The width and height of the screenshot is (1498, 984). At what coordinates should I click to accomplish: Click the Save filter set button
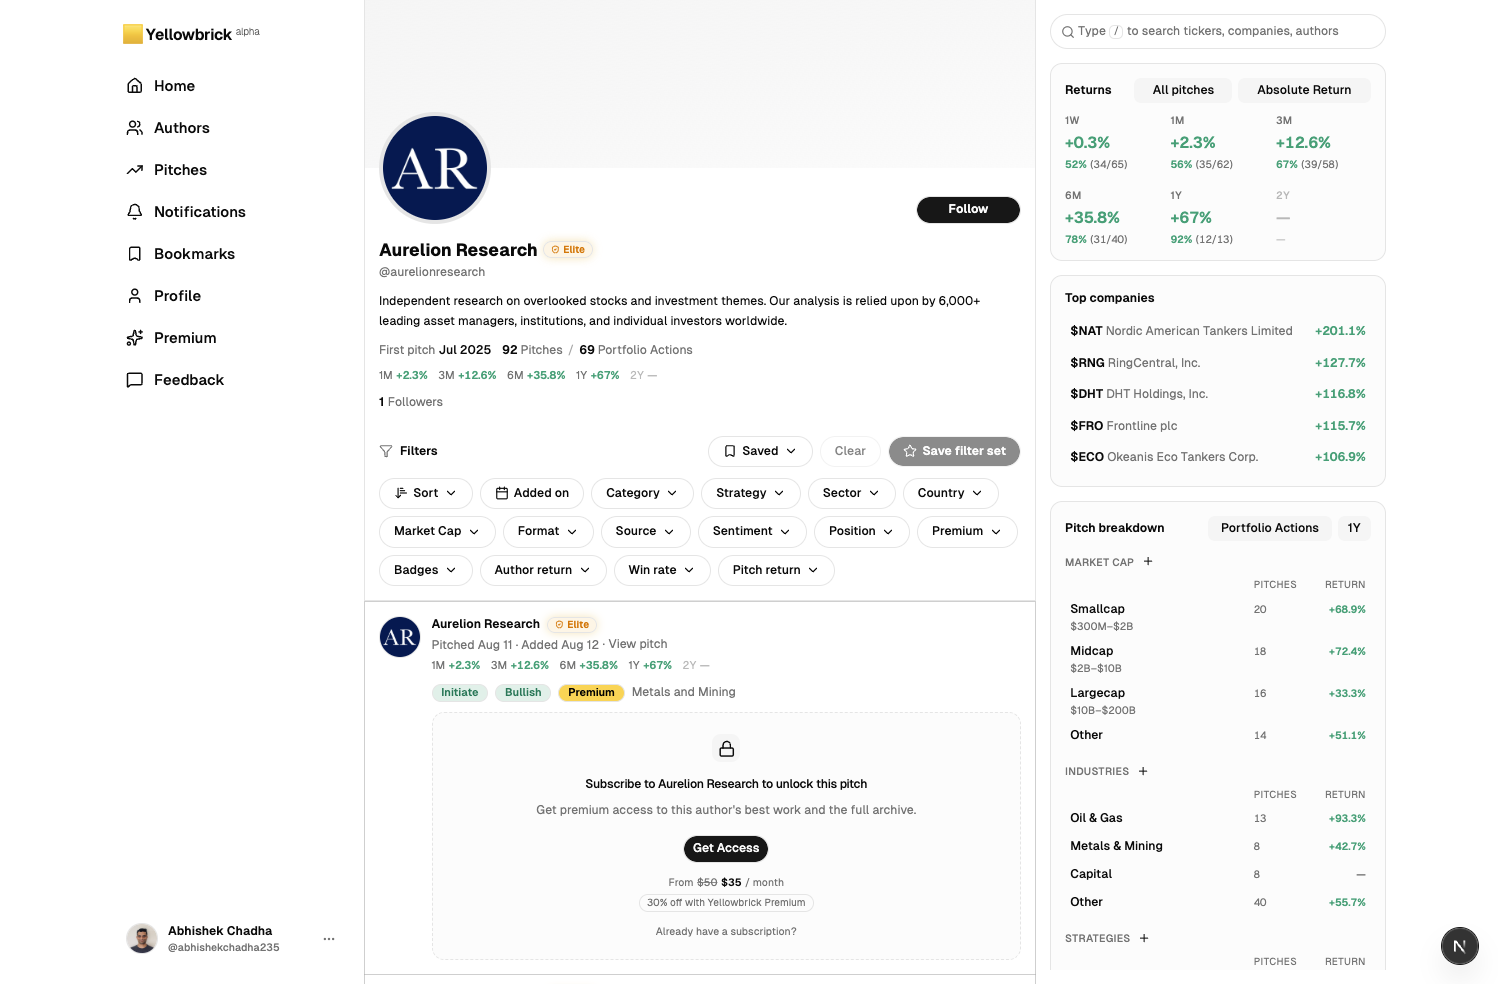[954, 451]
